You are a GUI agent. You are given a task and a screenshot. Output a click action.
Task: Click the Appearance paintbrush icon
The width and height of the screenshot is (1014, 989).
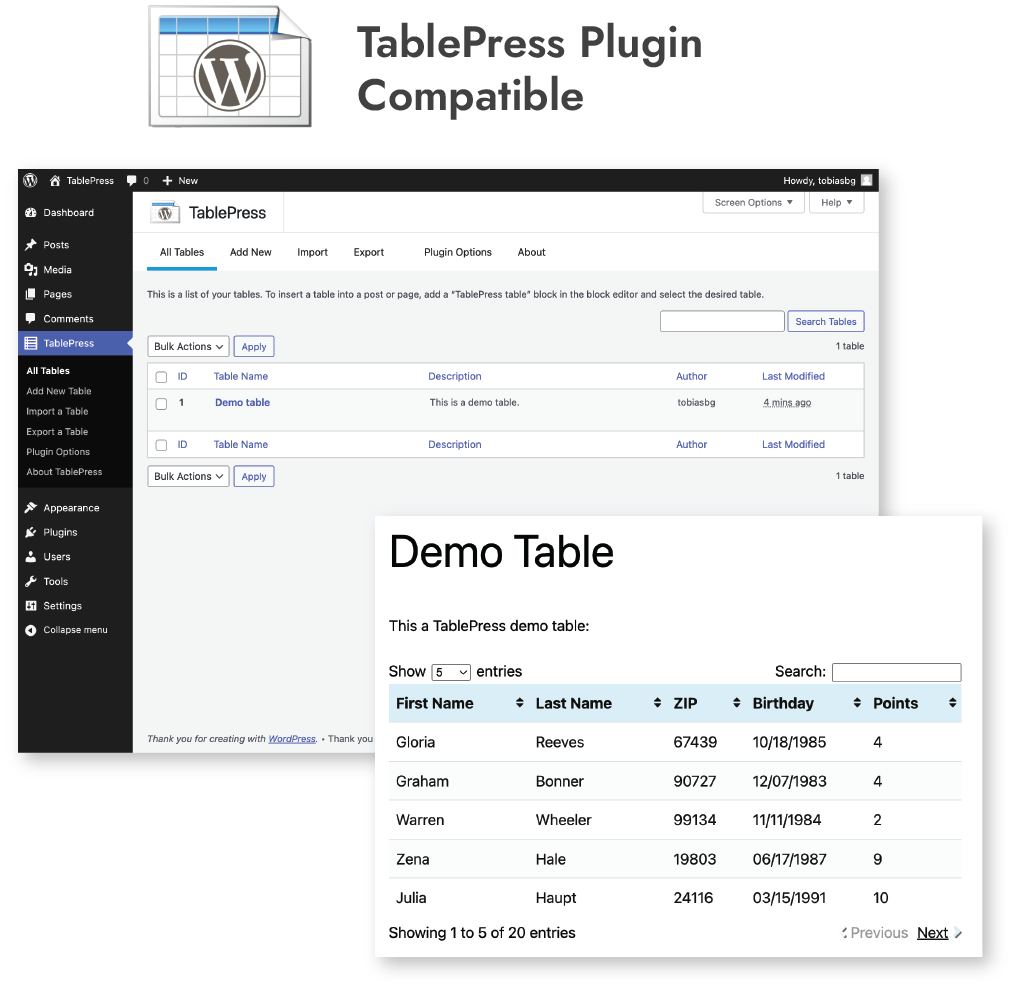tap(30, 508)
